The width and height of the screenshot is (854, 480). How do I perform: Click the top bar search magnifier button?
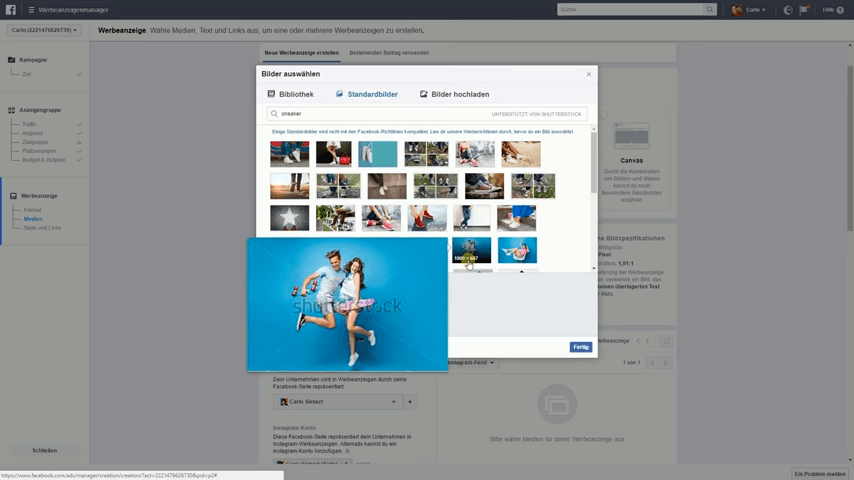[710, 10]
